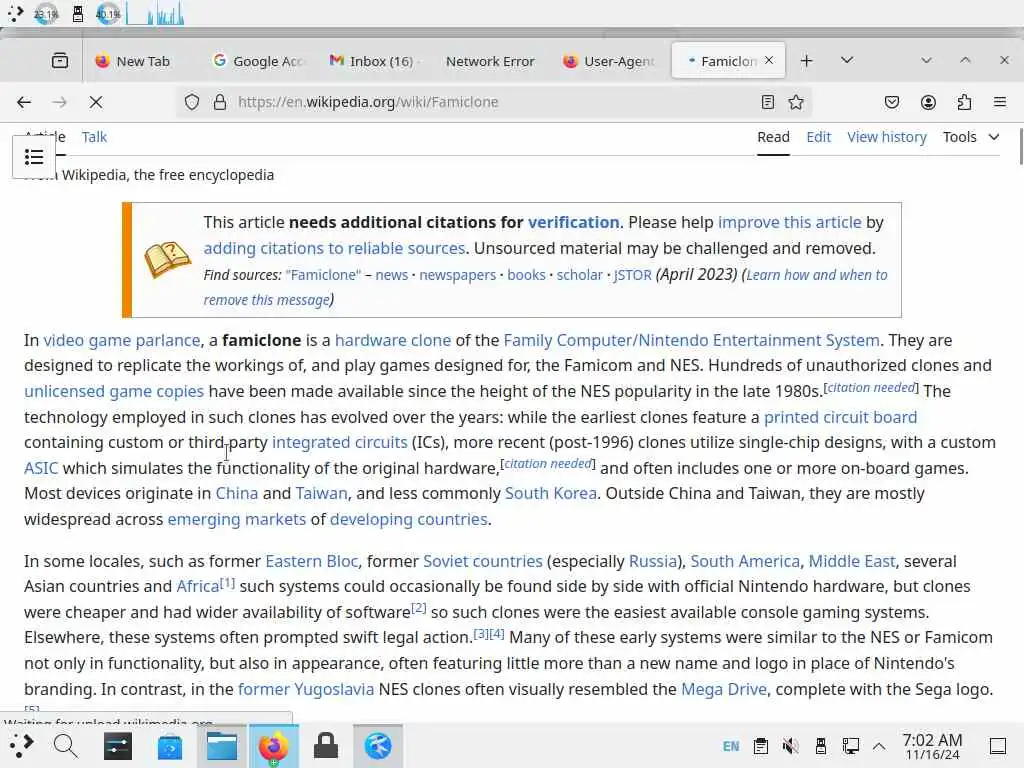Open Nintendo Entertainment System link
Viewport: 1024px width, 768px height.
tap(692, 340)
